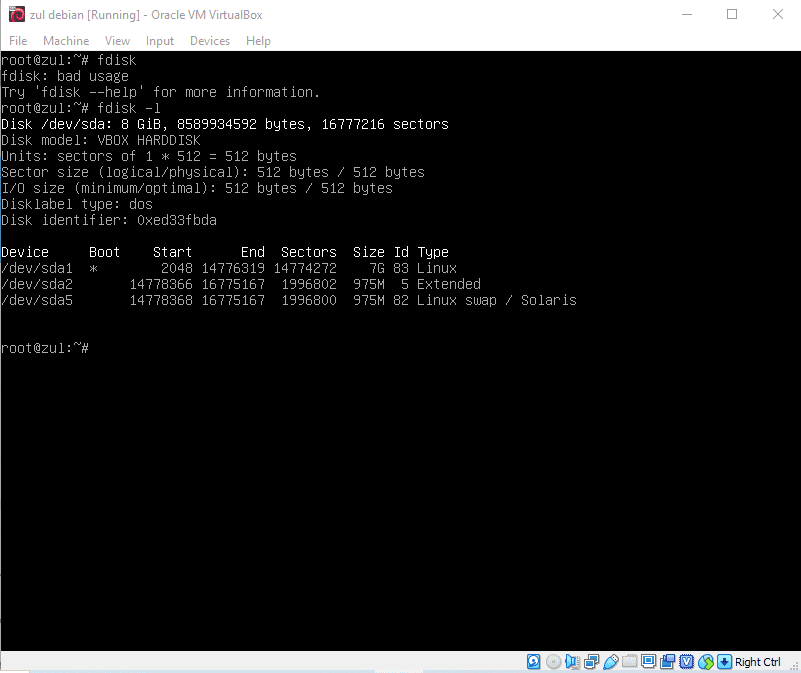Open the File menu
This screenshot has height=673, width=801.
(18, 41)
